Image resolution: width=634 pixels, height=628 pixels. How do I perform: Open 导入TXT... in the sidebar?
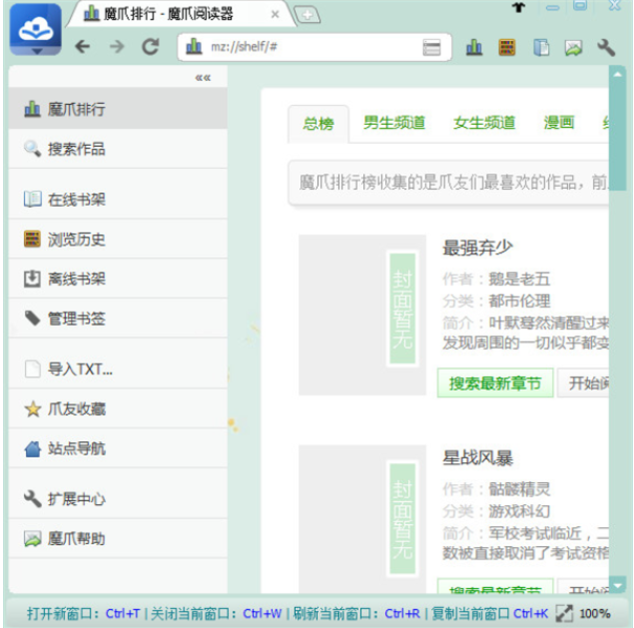pos(80,369)
